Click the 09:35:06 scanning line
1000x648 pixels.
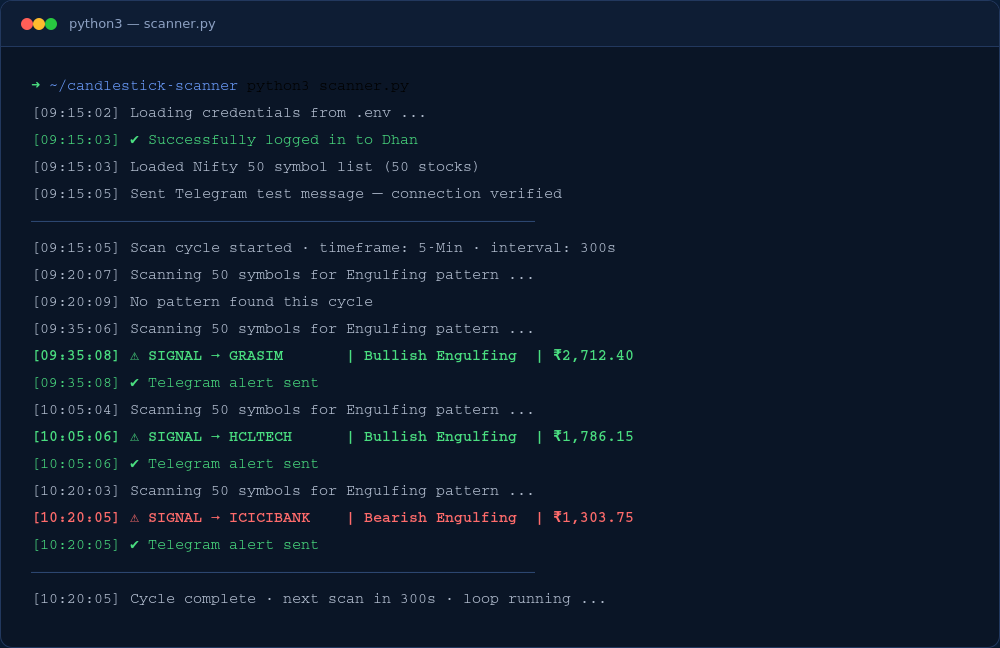pyautogui.click(x=283, y=328)
